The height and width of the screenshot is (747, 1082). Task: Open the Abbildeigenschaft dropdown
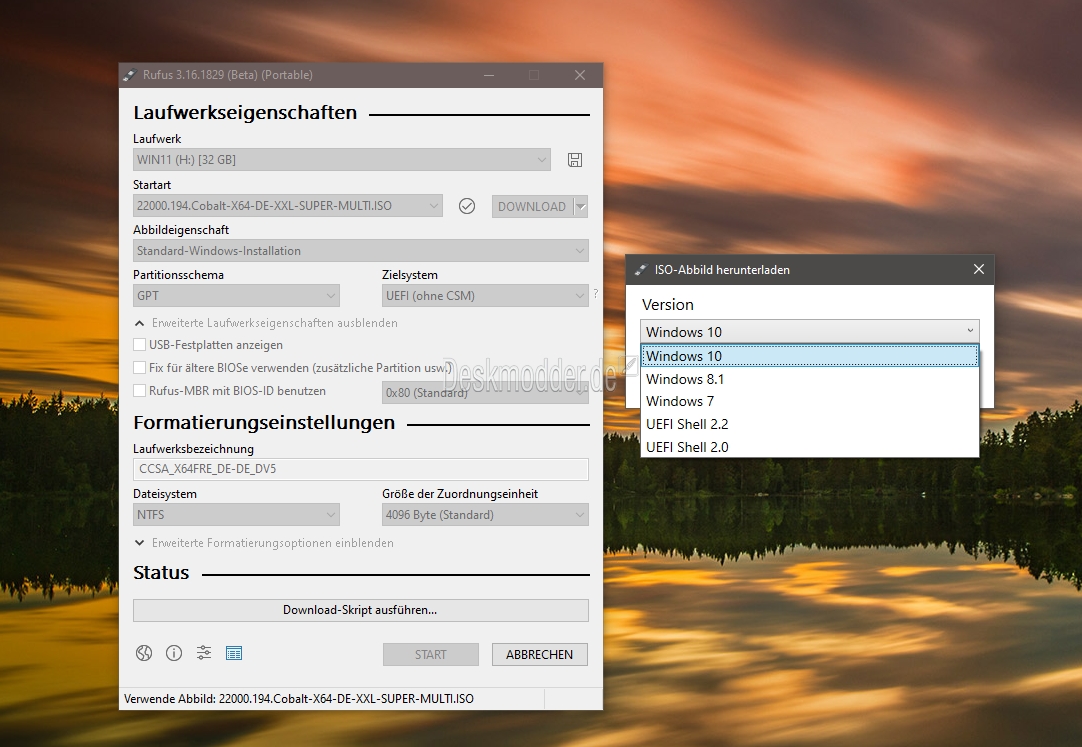point(361,250)
